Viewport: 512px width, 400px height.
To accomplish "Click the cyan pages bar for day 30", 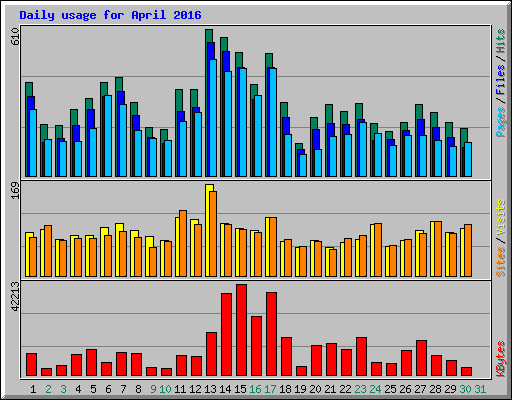I will pos(468,159).
